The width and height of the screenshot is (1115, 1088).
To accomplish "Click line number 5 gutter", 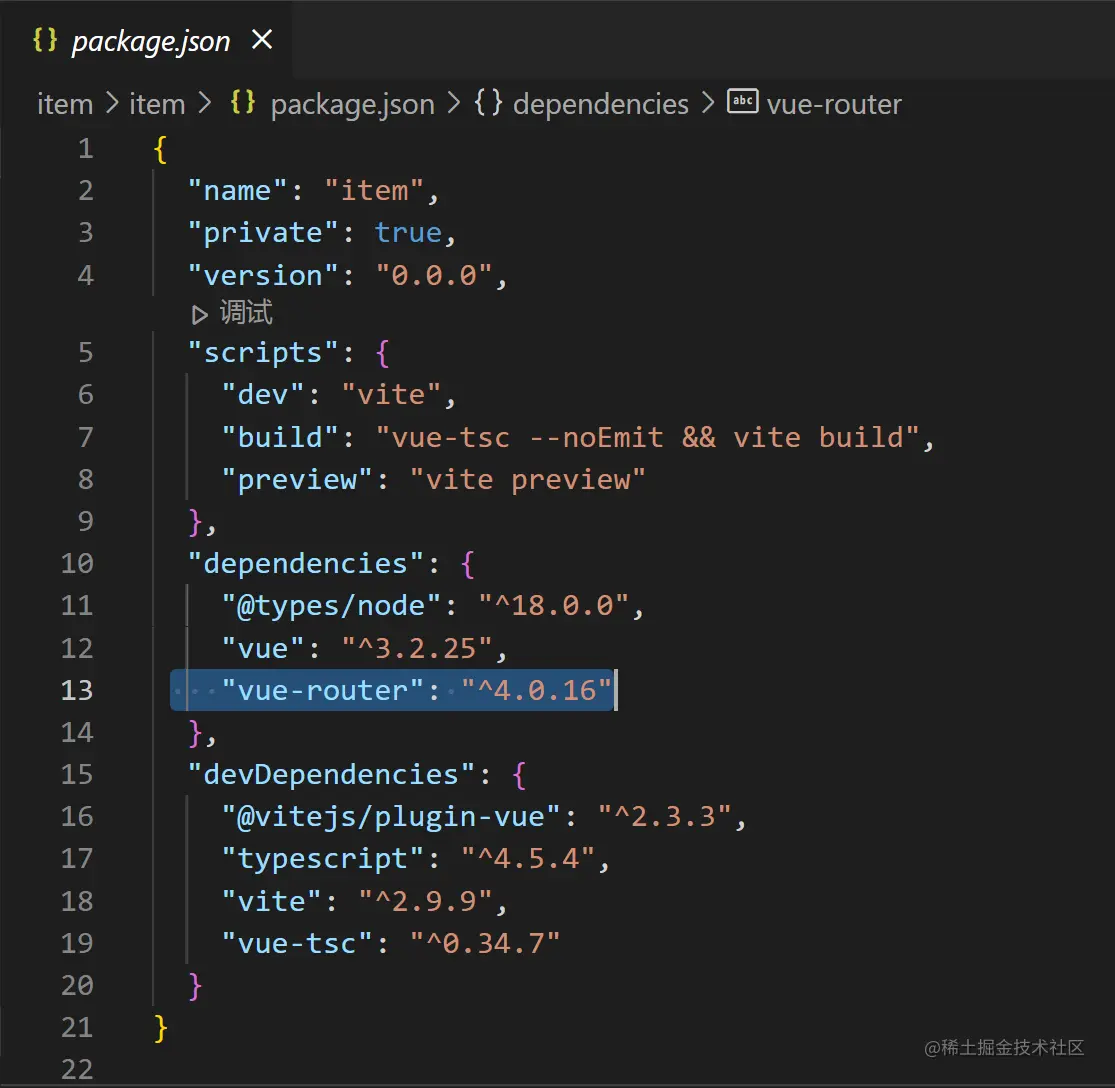I will (85, 353).
